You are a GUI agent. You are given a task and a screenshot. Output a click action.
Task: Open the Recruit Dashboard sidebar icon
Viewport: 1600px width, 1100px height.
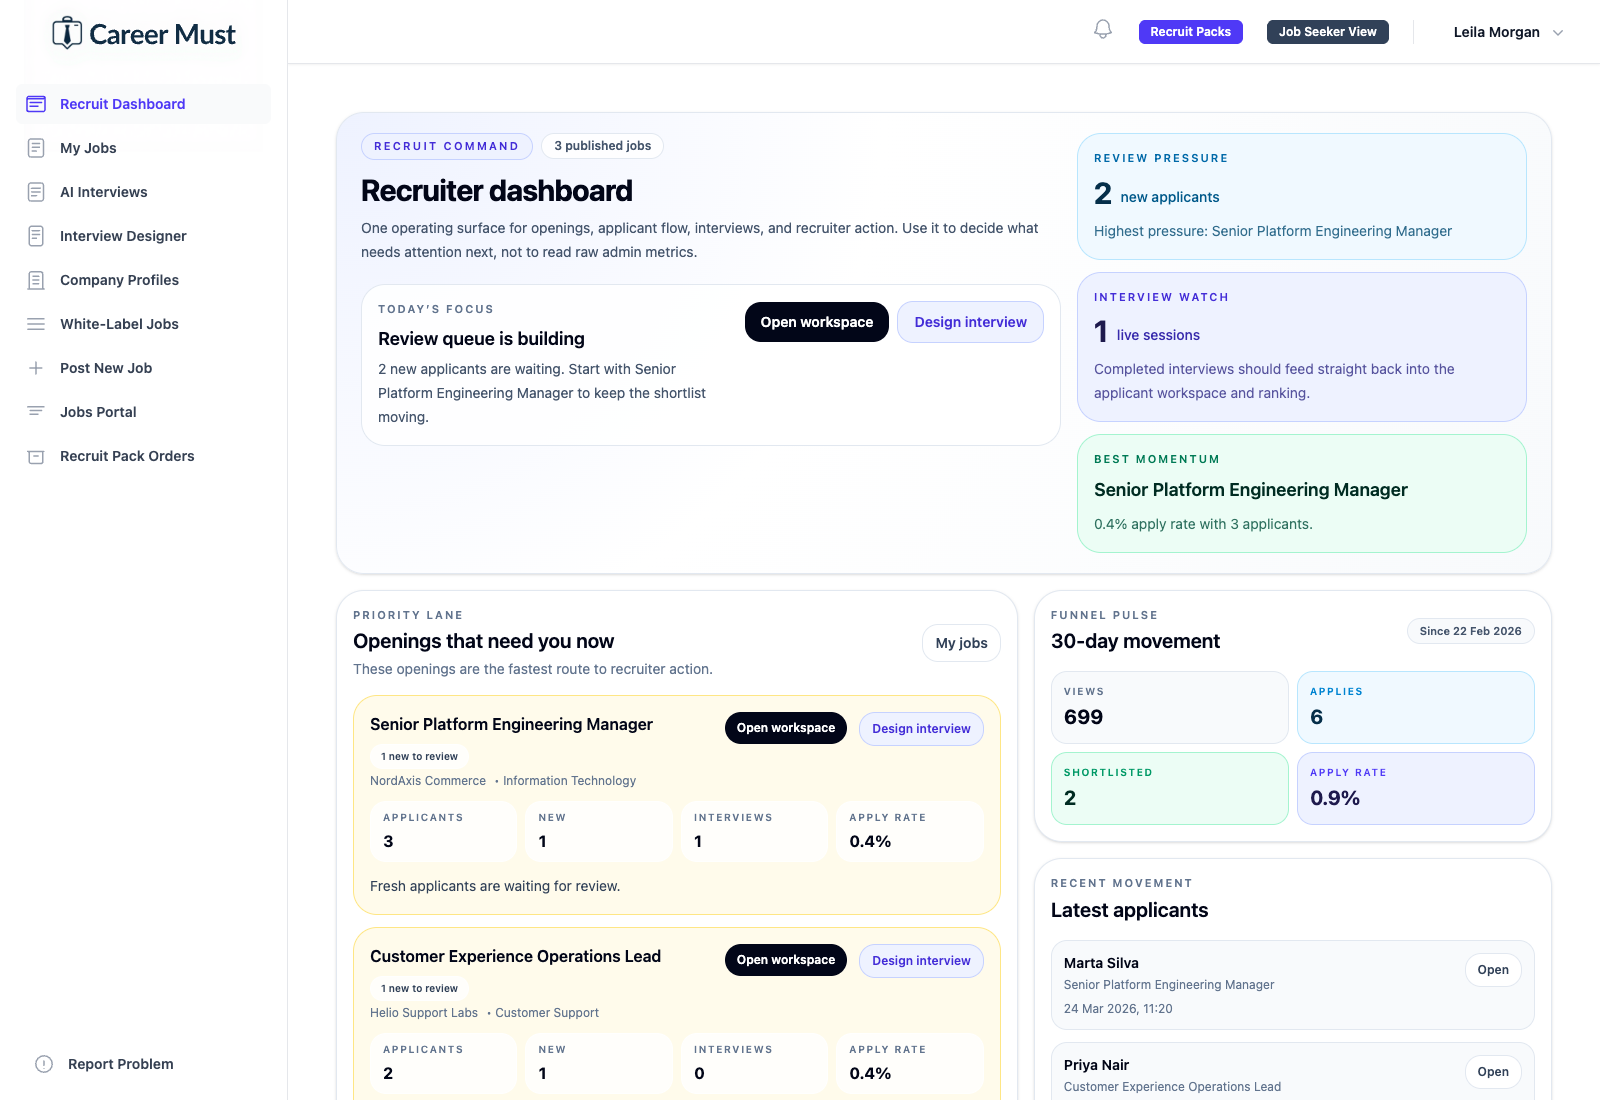coord(36,103)
